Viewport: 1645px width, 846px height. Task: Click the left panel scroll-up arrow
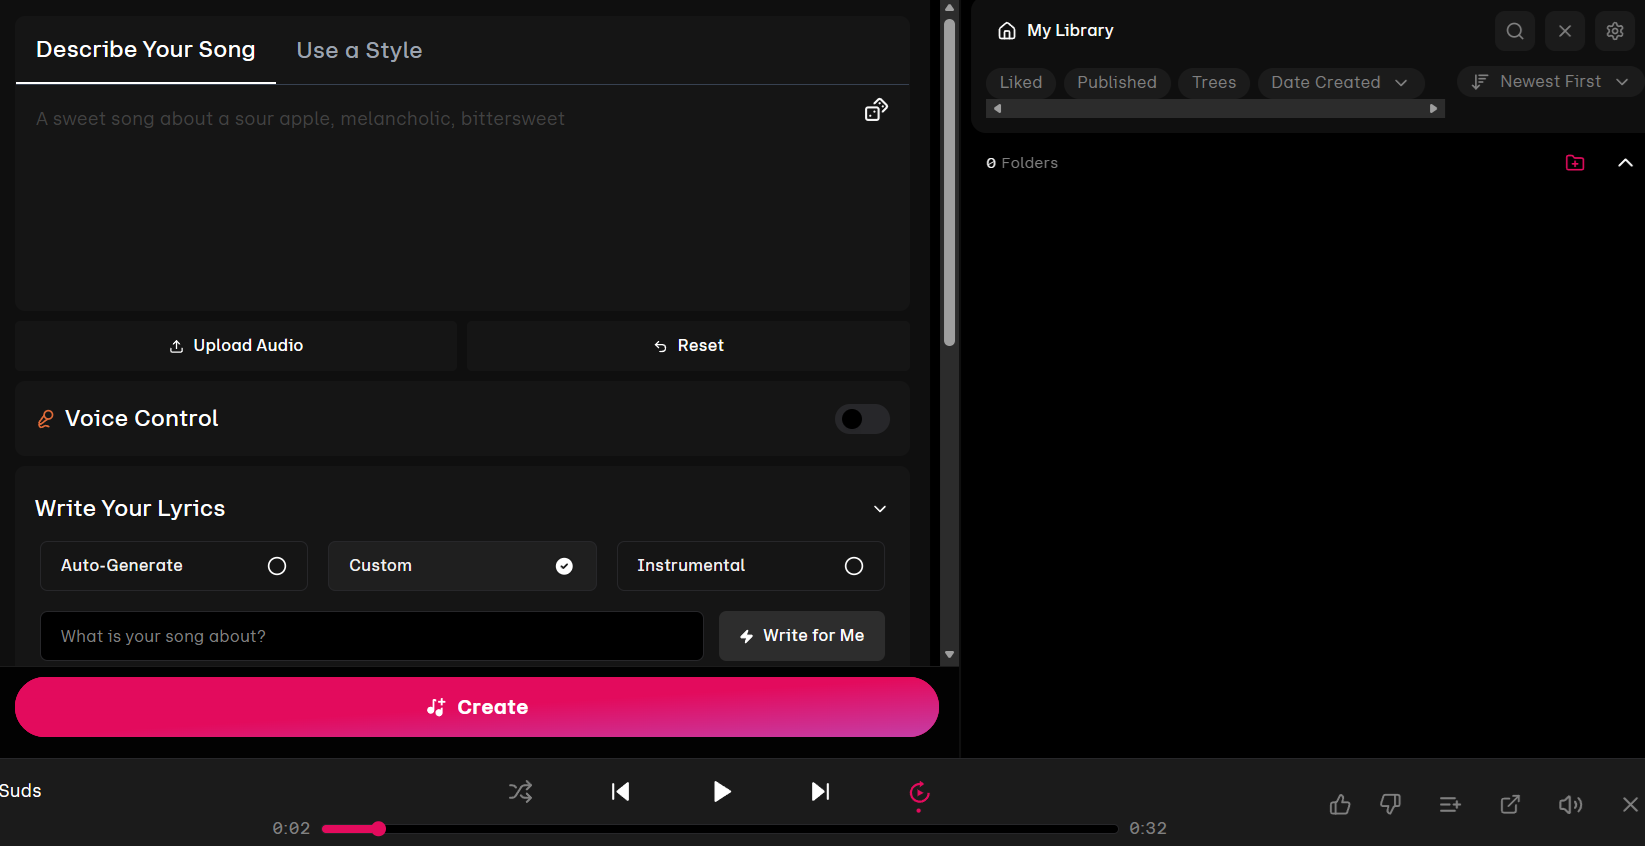(949, 7)
